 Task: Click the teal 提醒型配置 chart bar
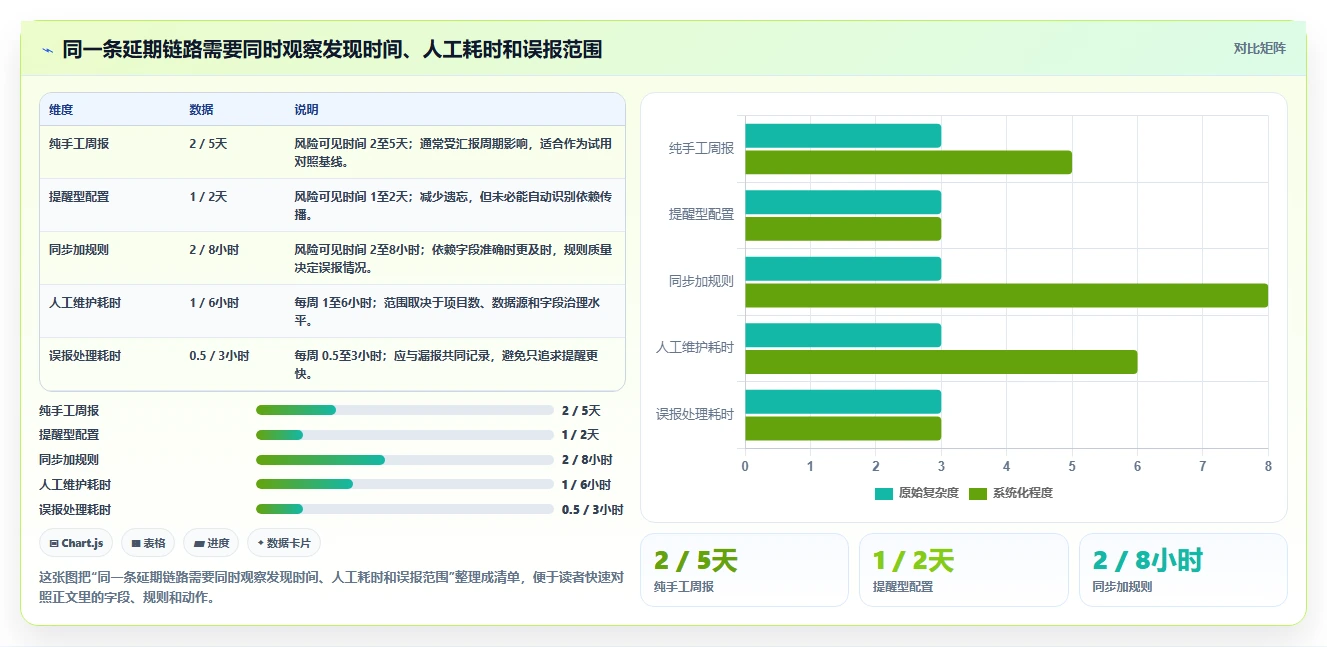[x=843, y=202]
